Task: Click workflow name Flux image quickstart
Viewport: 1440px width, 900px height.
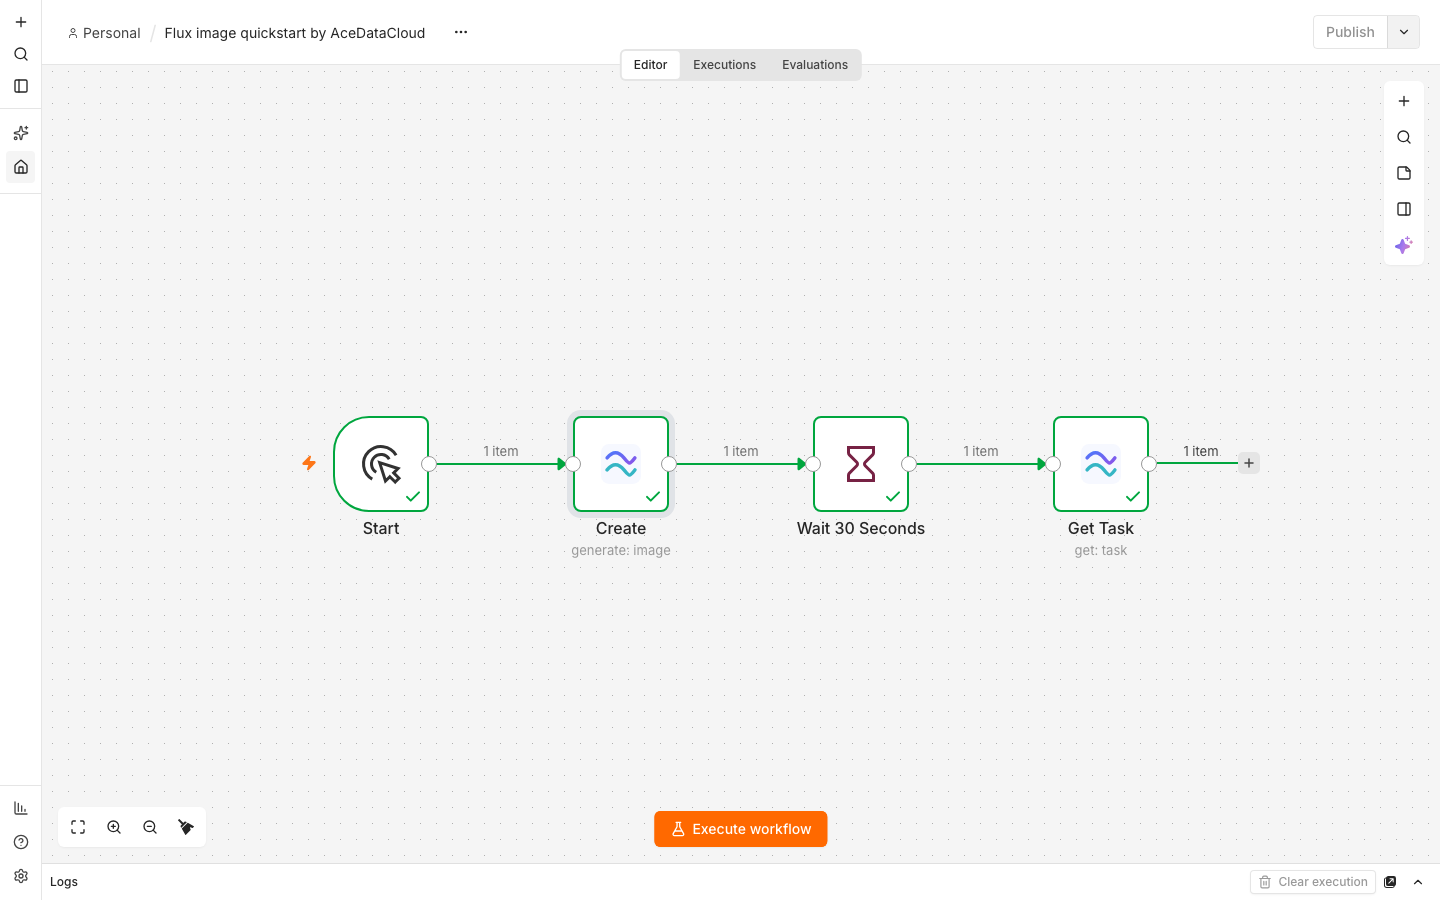Action: click(295, 33)
